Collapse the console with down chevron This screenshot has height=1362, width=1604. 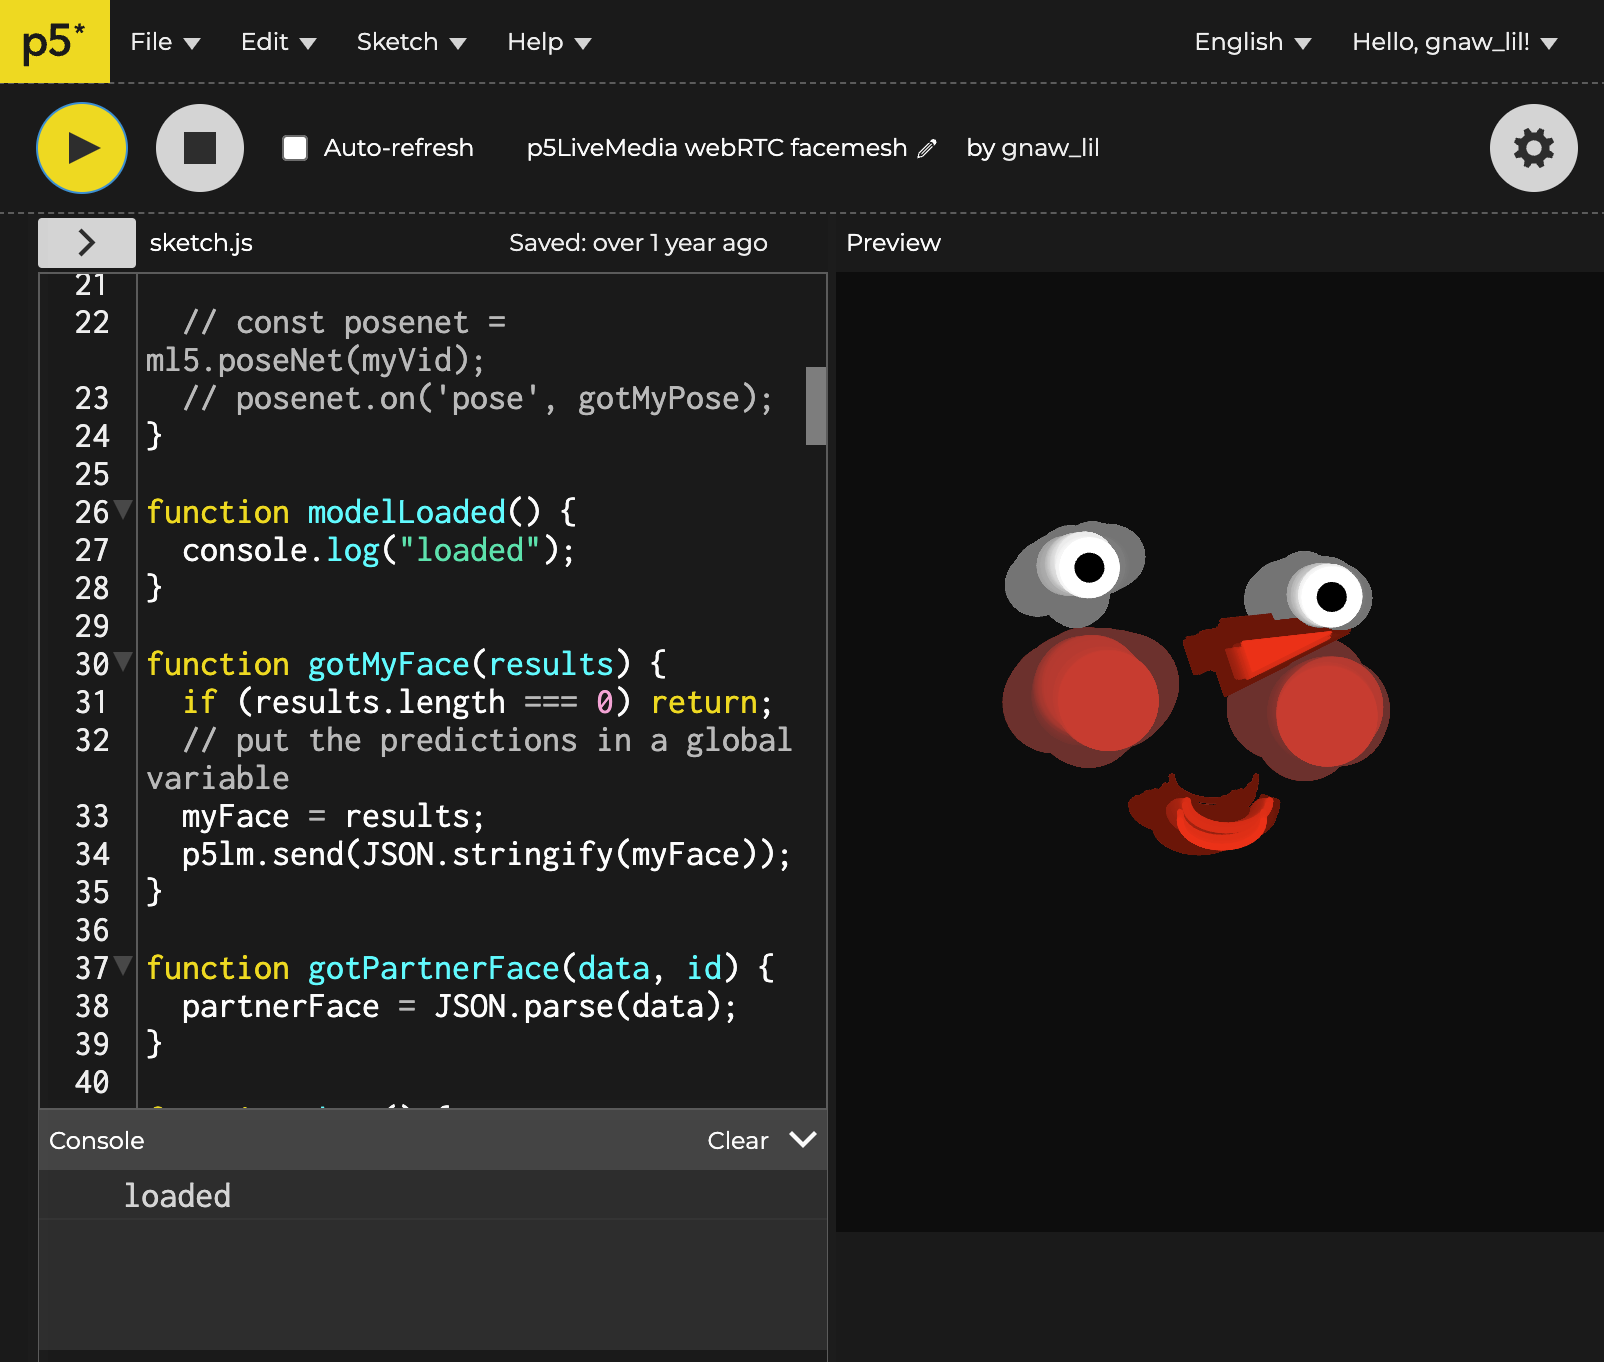(x=803, y=1139)
